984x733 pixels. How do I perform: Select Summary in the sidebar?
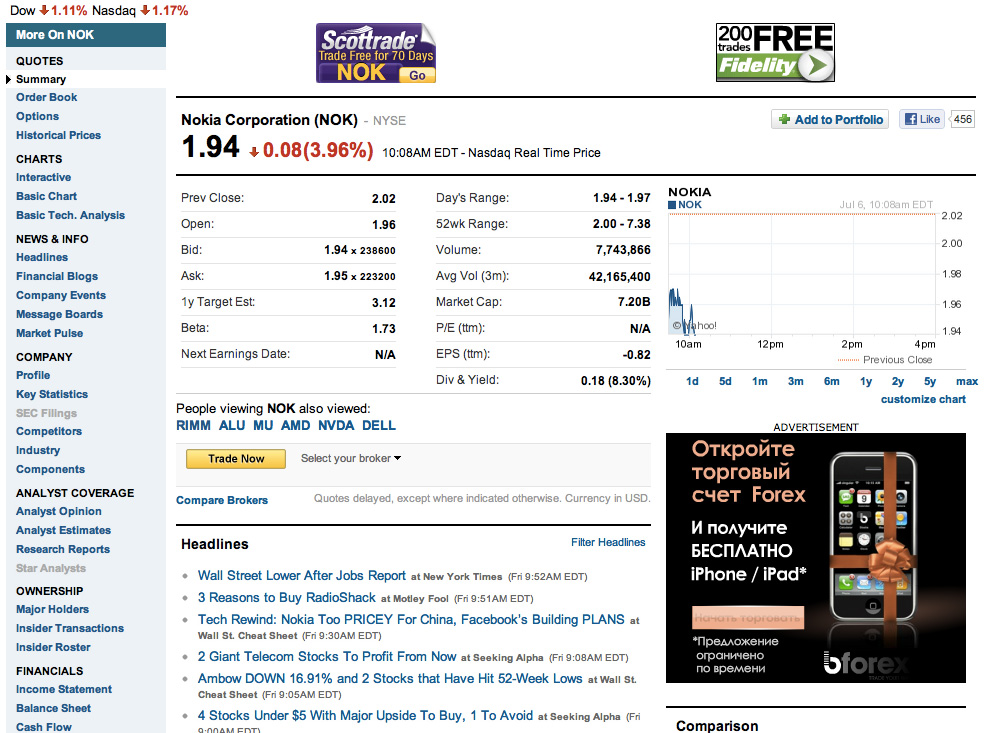click(41, 79)
